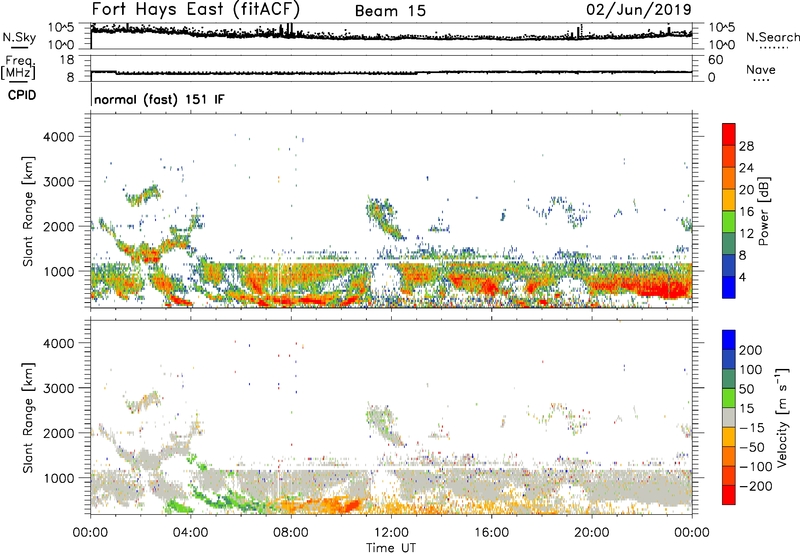The height and width of the screenshot is (554, 800).
Task: Click the "Freq. [MHz]" axis label
Action: point(18,68)
